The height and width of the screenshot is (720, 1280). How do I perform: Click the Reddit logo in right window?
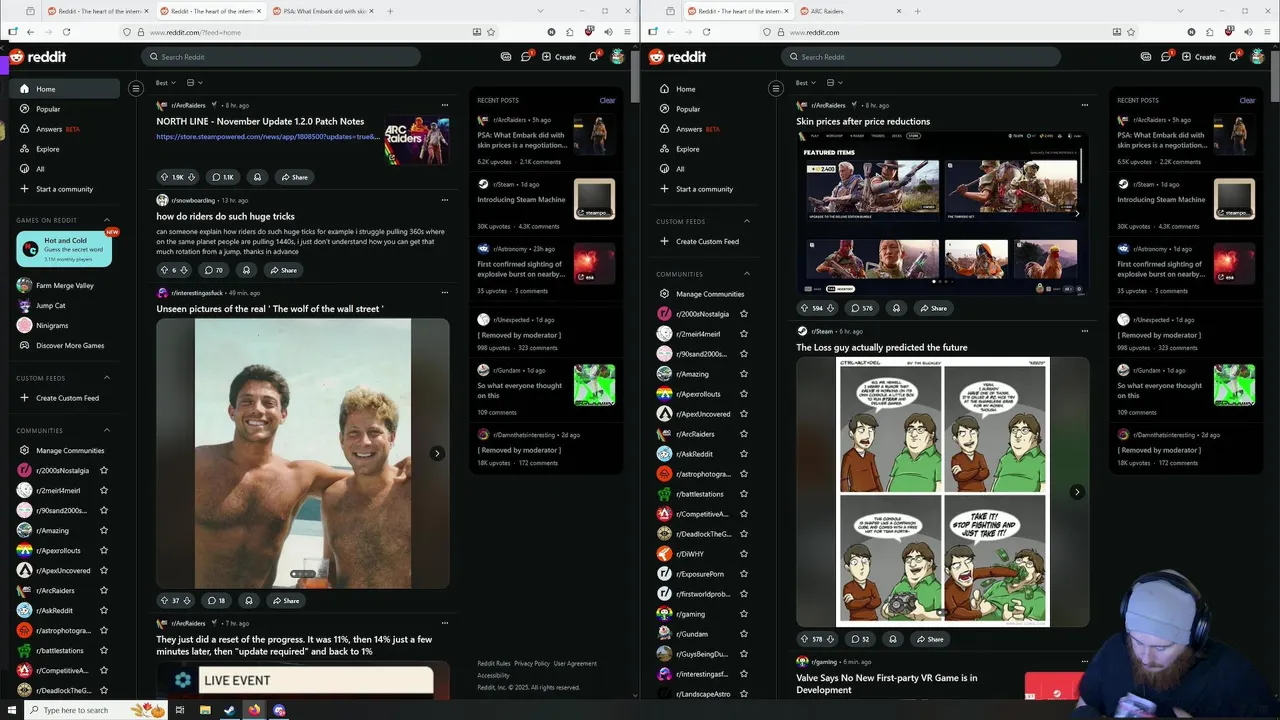[678, 57]
